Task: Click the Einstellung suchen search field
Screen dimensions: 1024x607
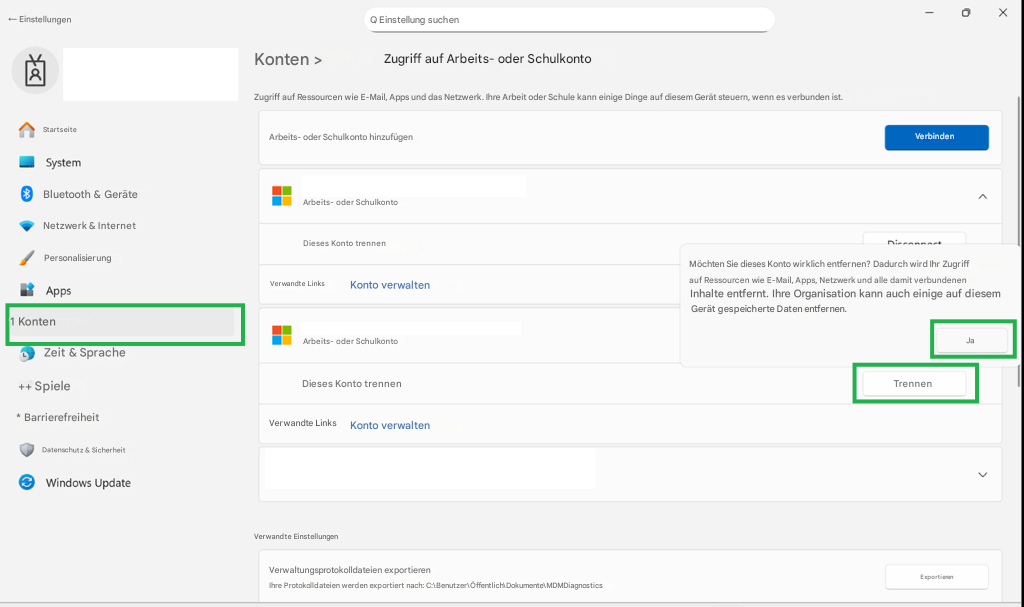Action: coord(568,19)
